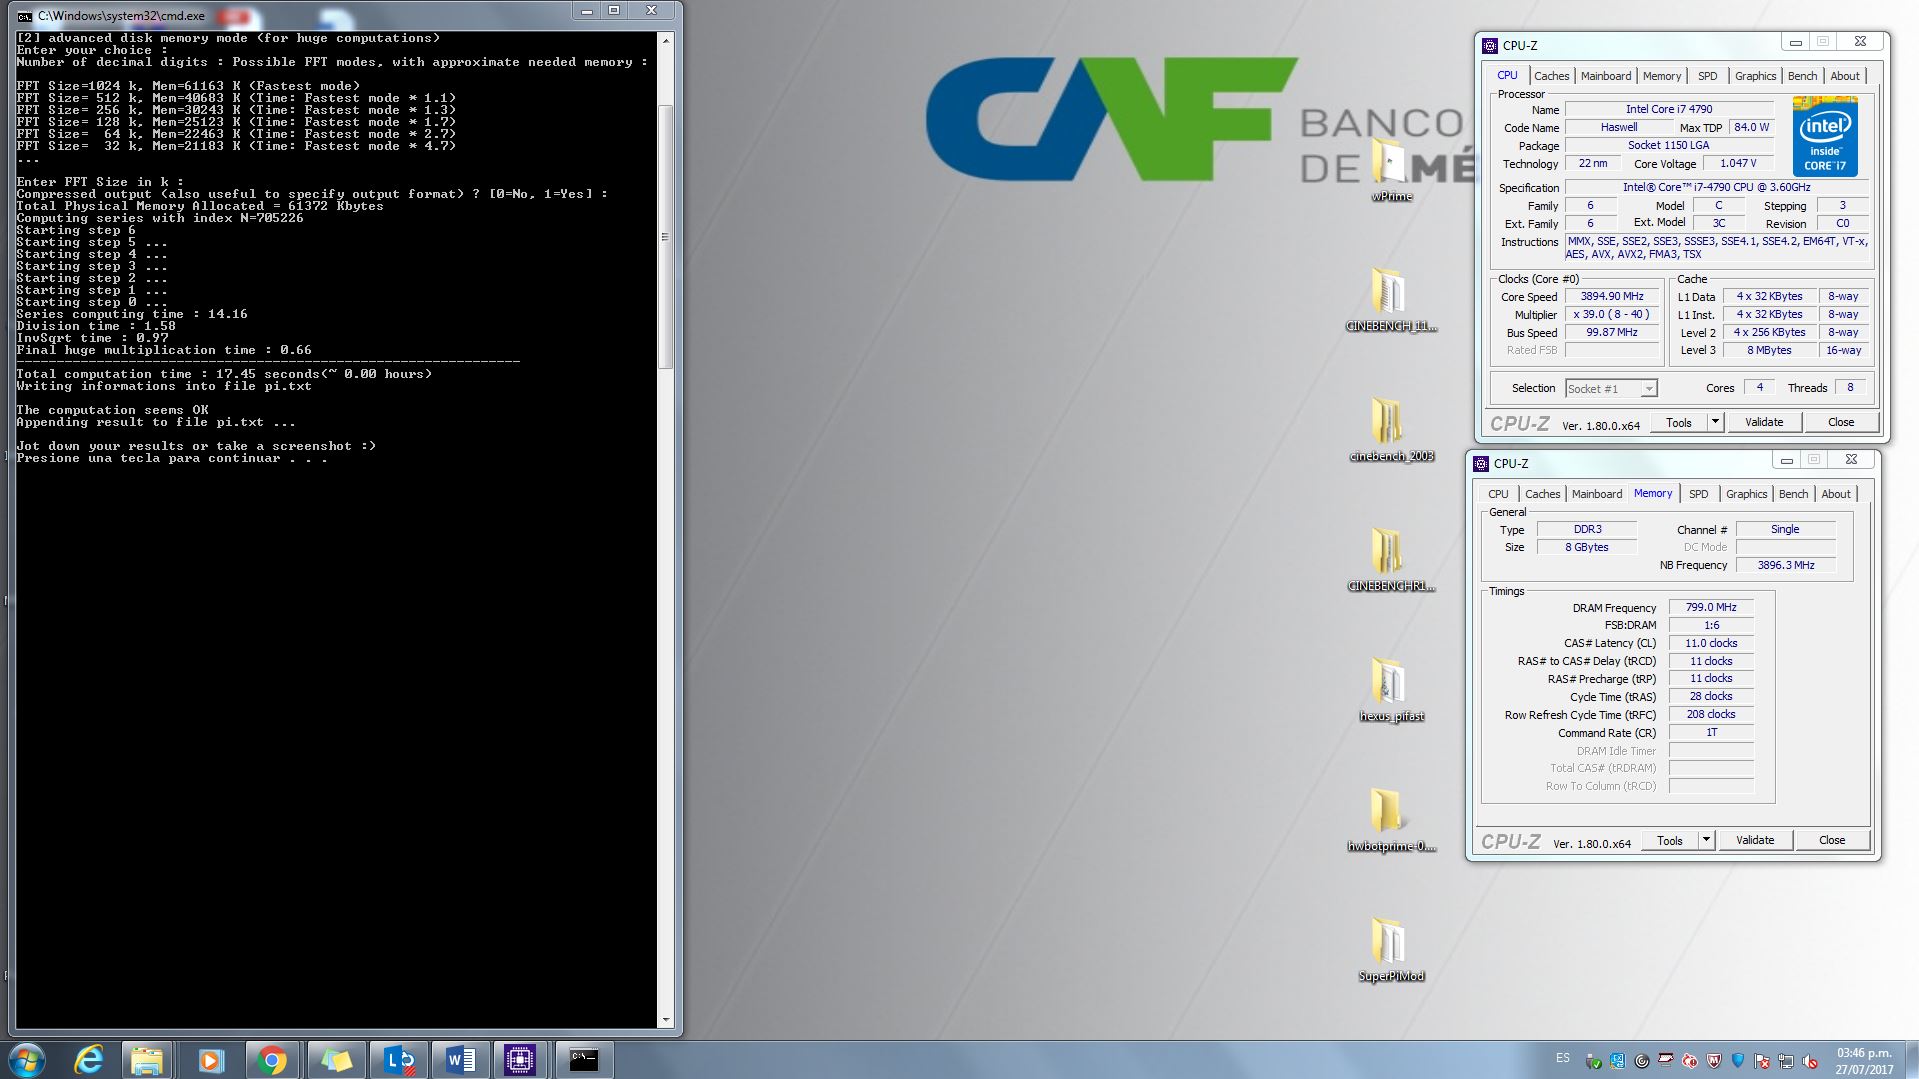
Task: Click the Intel Core i7 4790 name field
Action: tap(1669, 109)
